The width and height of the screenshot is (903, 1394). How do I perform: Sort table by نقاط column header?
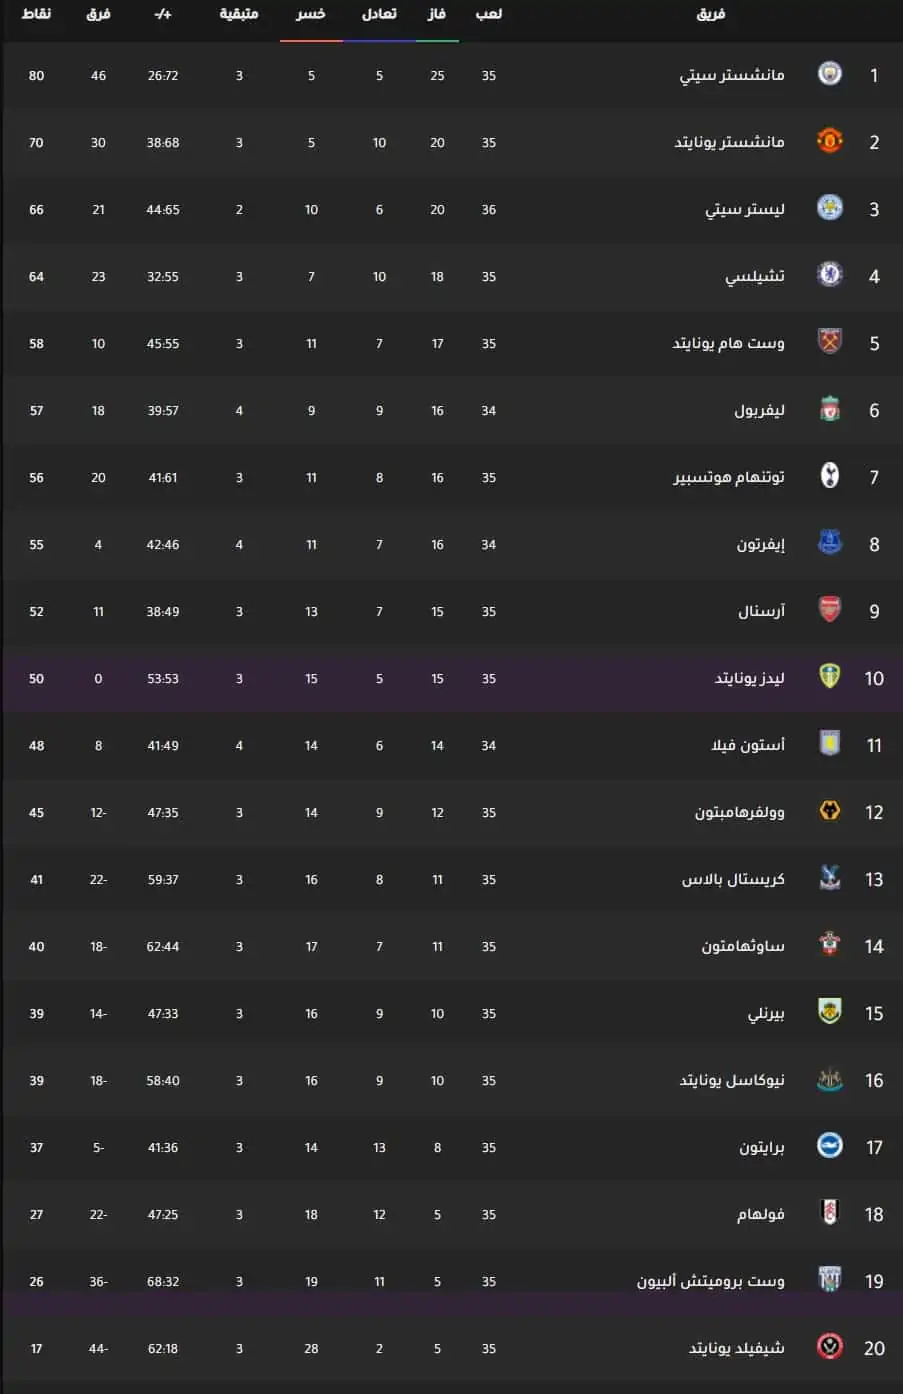coord(37,14)
